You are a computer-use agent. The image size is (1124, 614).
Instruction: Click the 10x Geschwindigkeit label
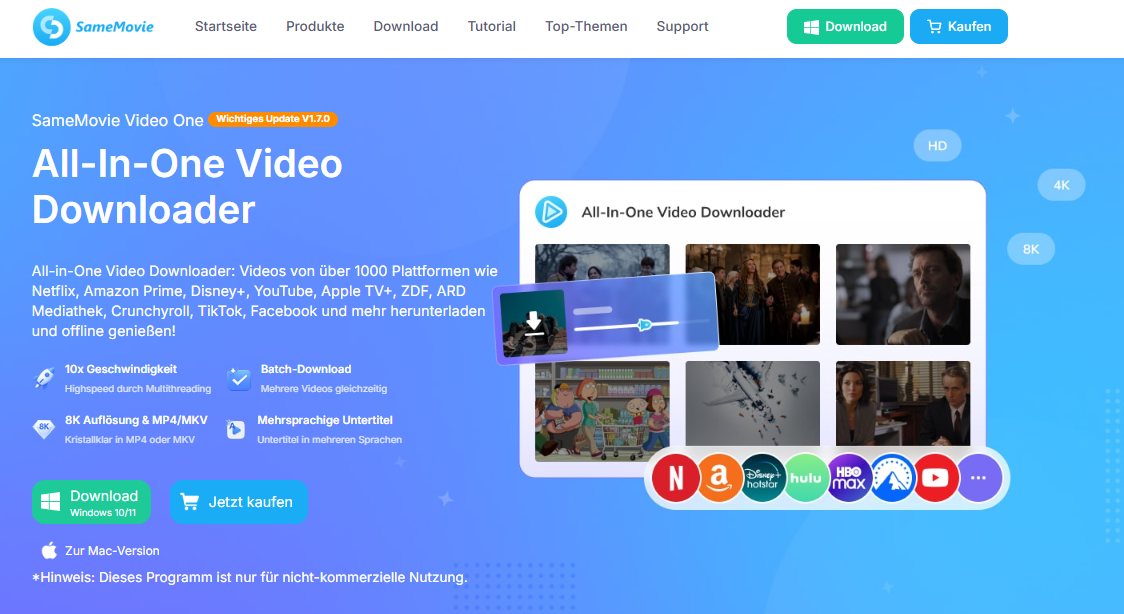pos(120,369)
